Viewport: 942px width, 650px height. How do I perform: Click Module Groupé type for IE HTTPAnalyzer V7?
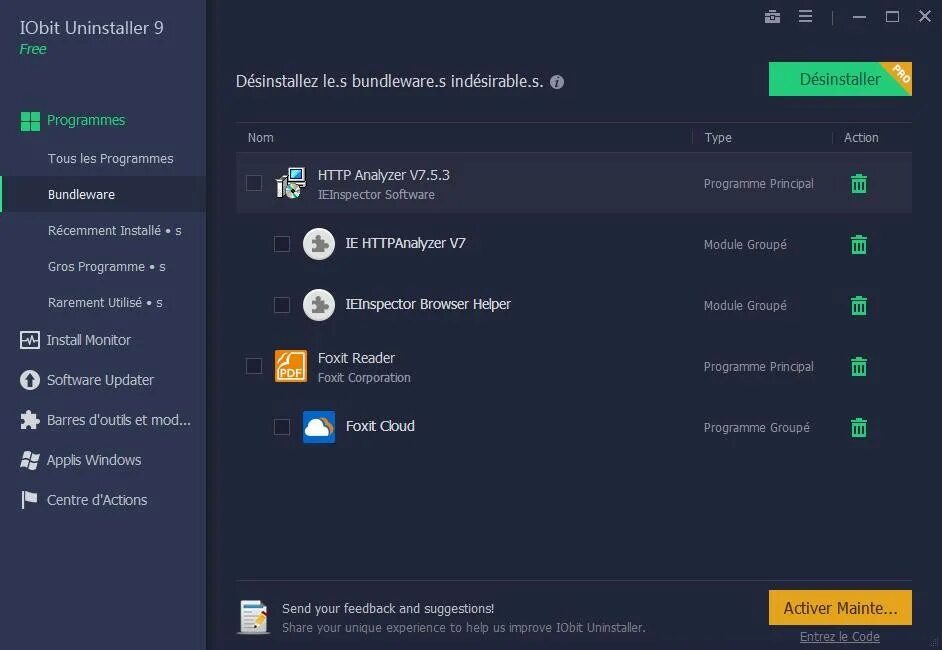745,245
